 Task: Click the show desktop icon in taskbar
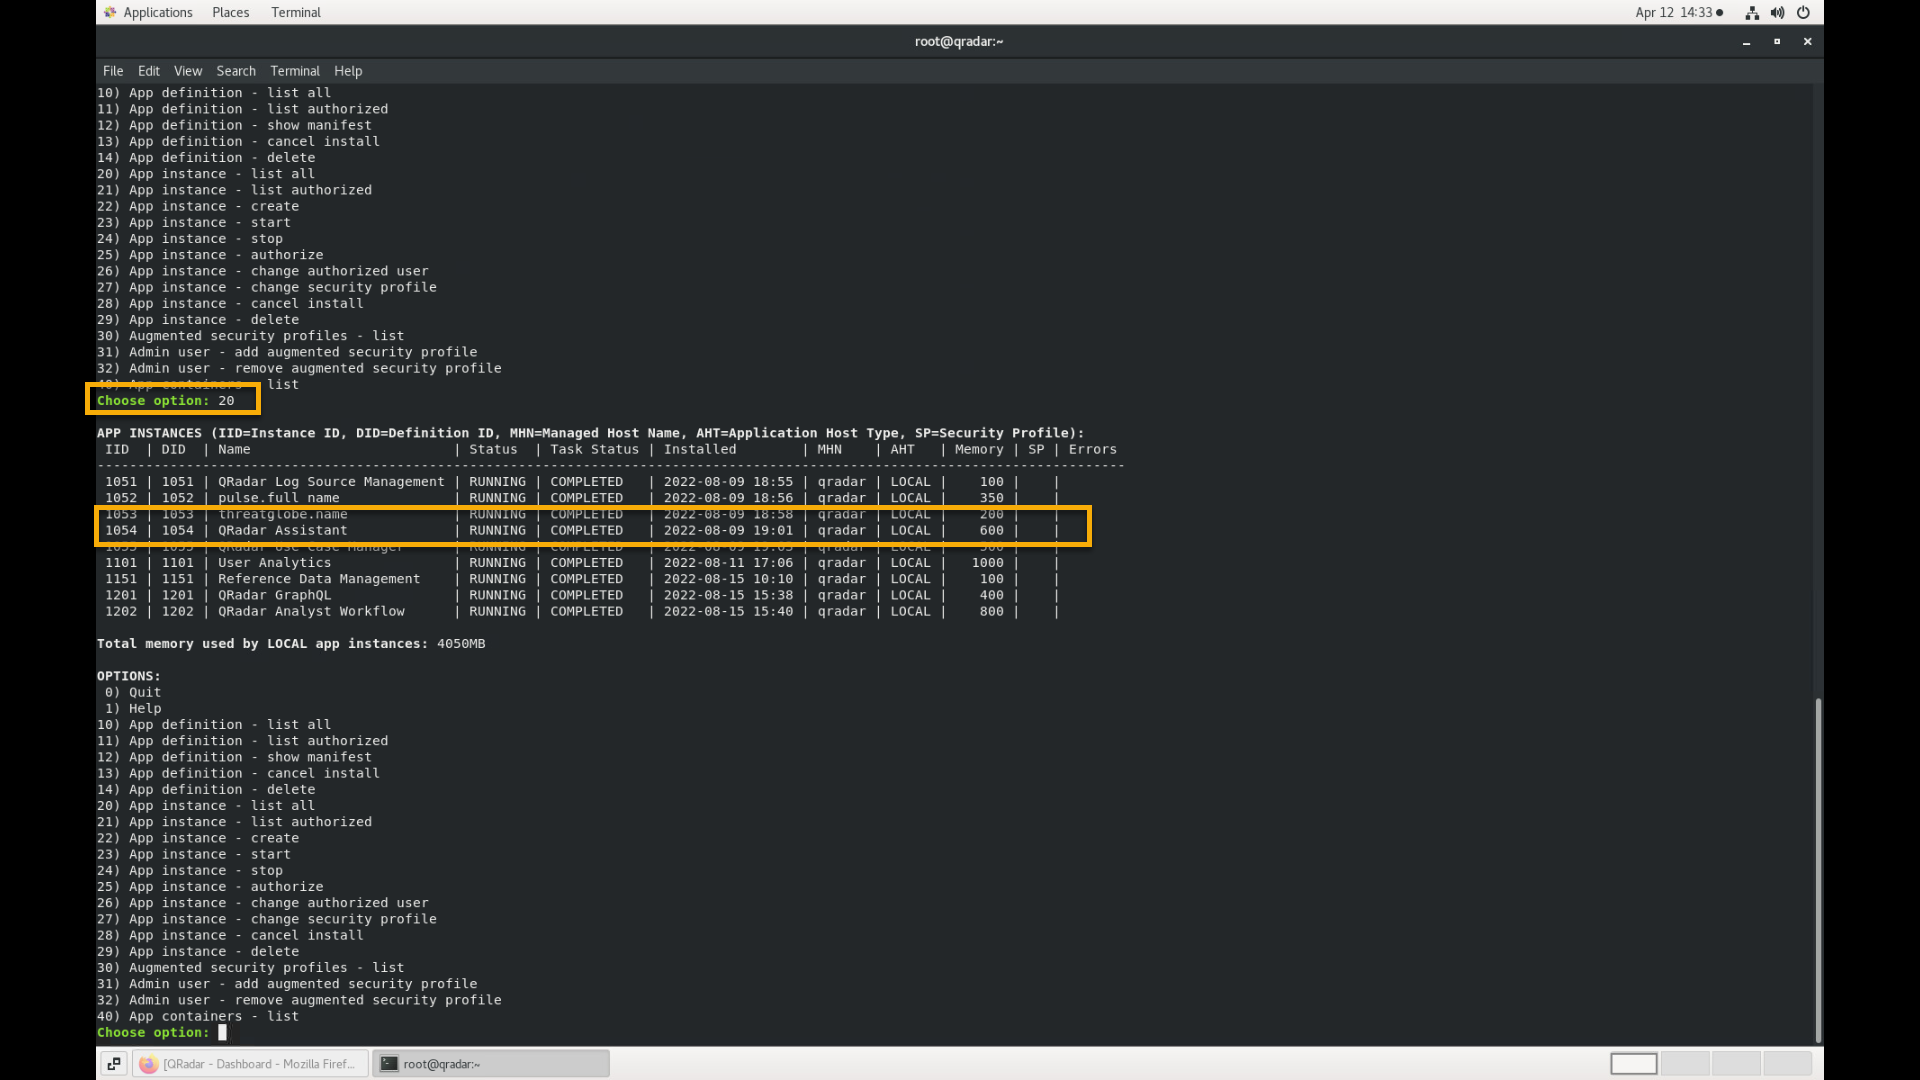click(x=114, y=1064)
